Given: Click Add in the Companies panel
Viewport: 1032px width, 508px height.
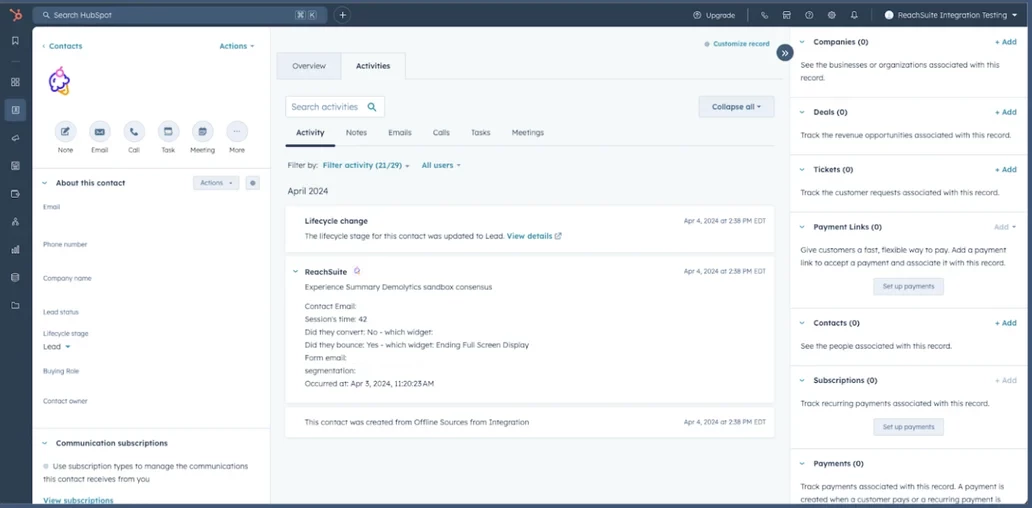Looking at the screenshot, I should click(x=1006, y=41).
